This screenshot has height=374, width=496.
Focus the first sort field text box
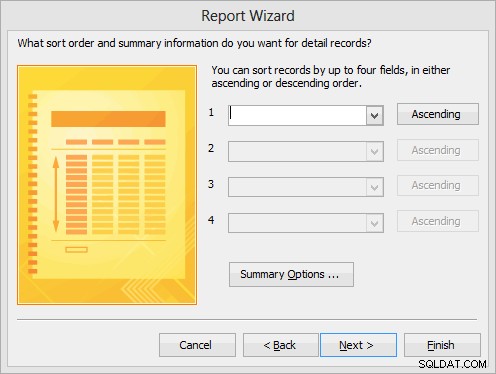pos(297,116)
